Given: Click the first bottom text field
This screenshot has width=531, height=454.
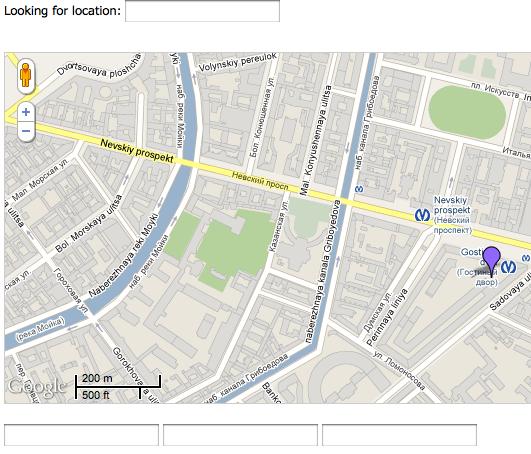Looking at the screenshot, I should point(81,435).
